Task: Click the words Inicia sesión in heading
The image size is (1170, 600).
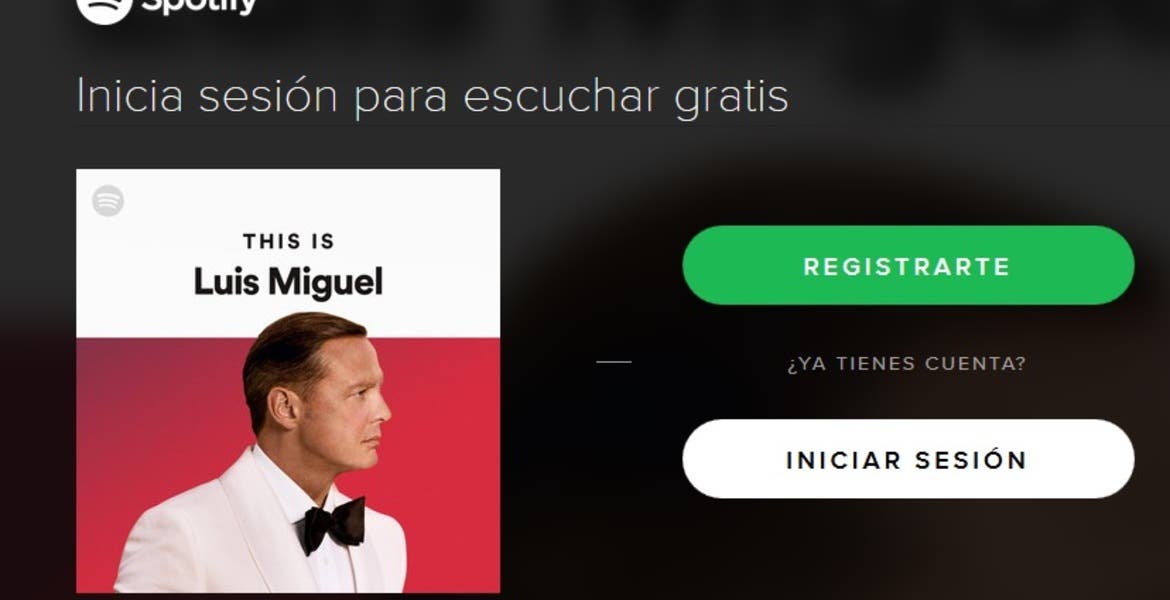Action: 207,96
